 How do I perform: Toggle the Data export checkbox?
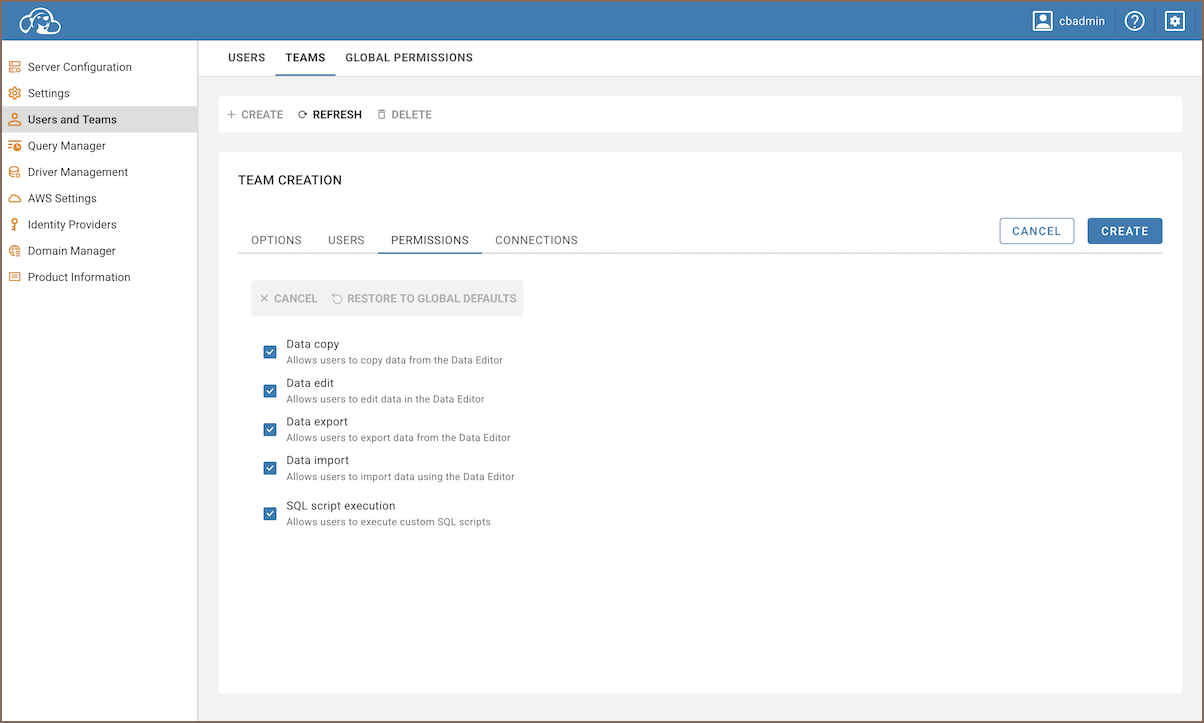270,430
